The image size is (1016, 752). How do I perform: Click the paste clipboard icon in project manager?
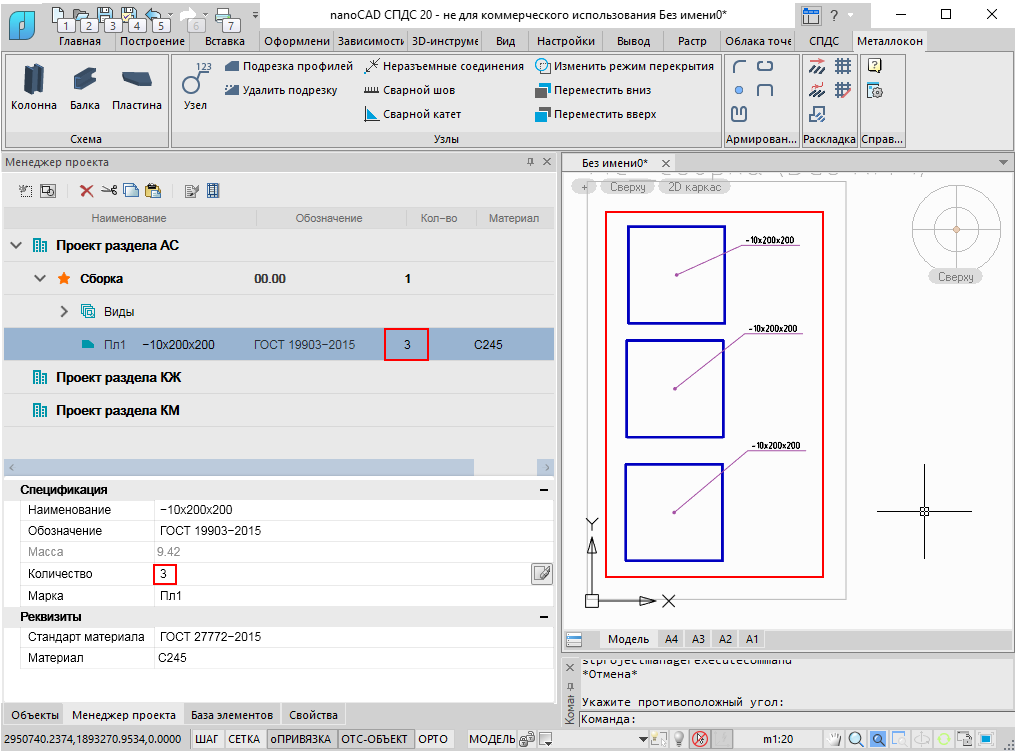click(154, 191)
